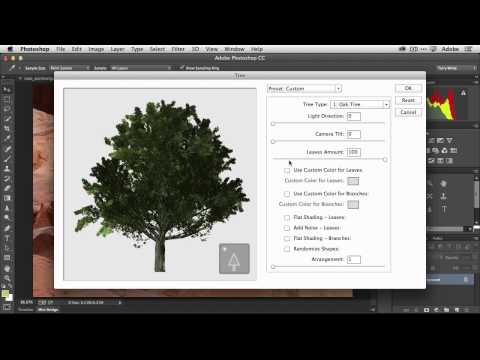
Task: Click the add layer mask icon
Action: [426, 310]
